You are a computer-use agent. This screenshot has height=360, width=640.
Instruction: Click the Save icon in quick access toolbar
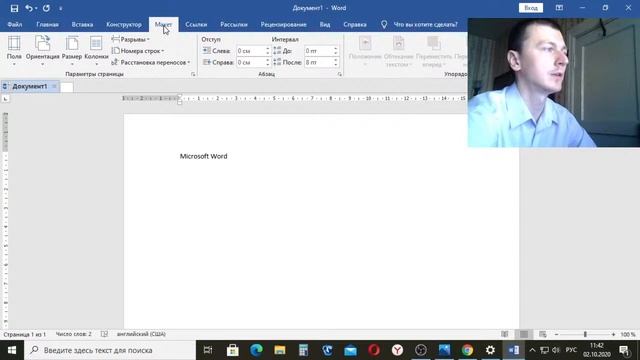[14, 8]
